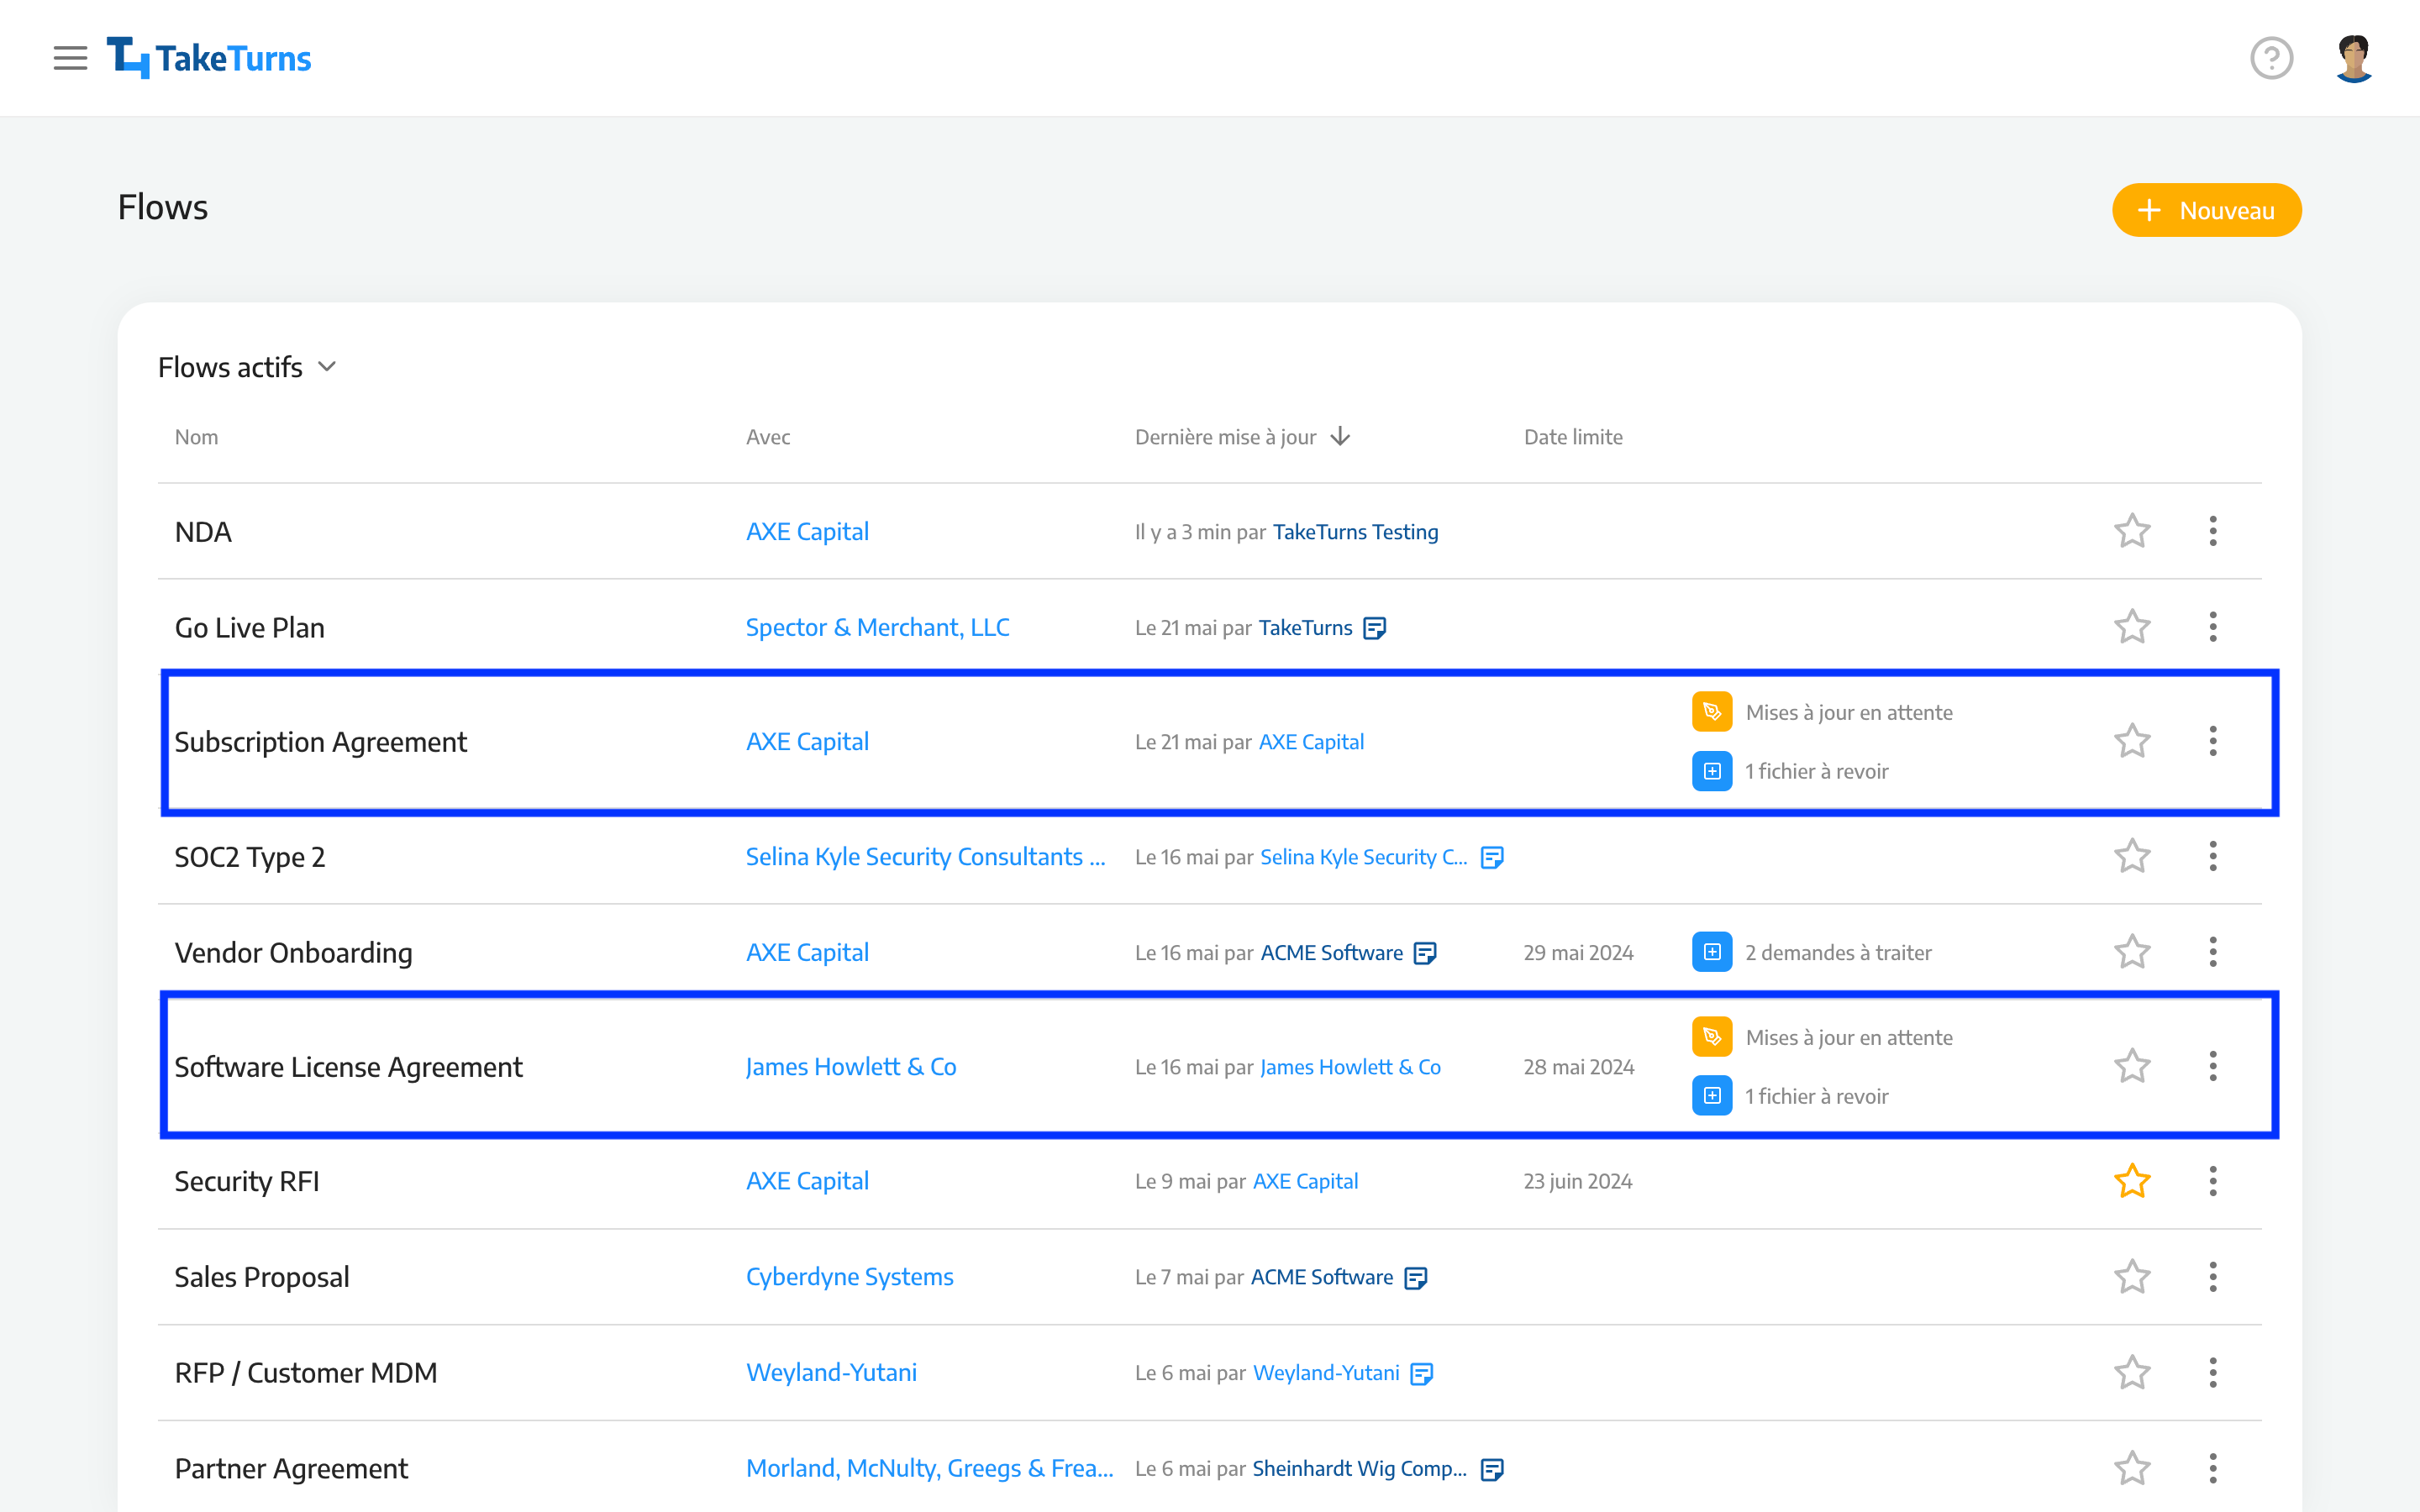
Task: Click Selina Kyle Security Consultants in Avec column
Action: [925, 856]
